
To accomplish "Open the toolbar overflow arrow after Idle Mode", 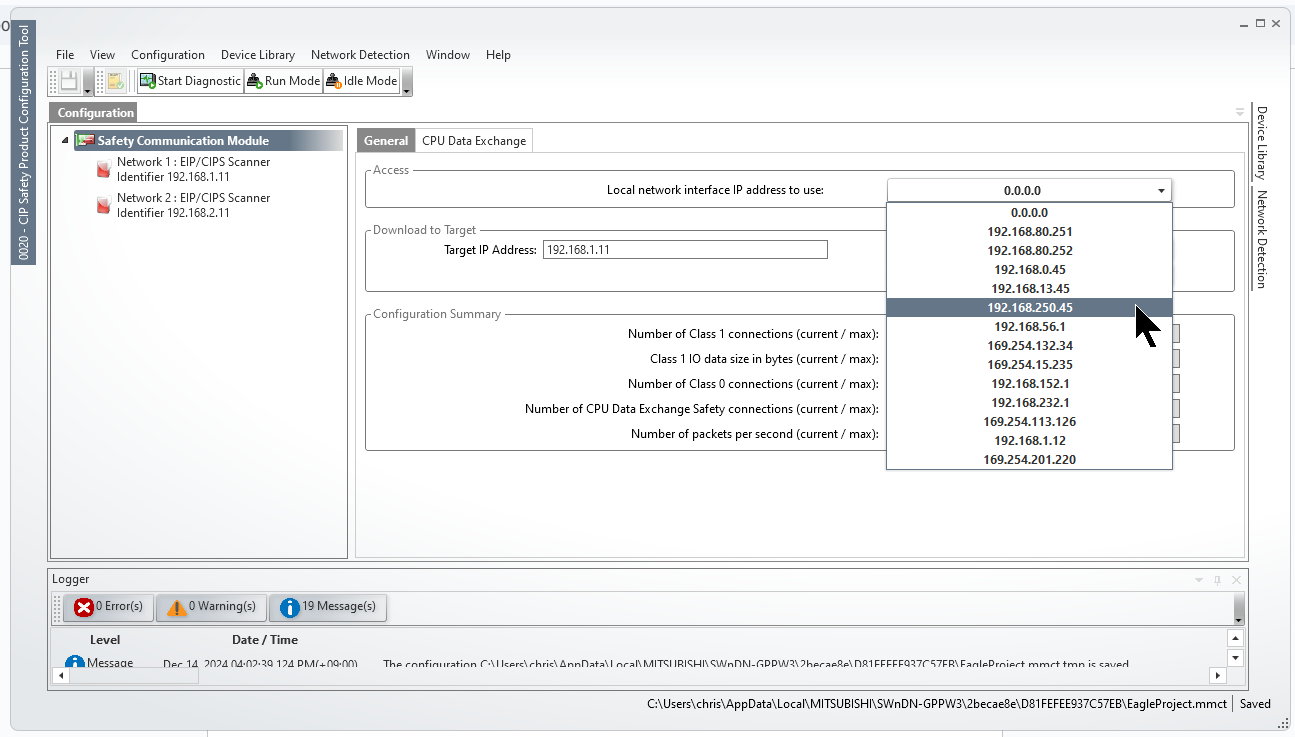I will [x=406, y=83].
